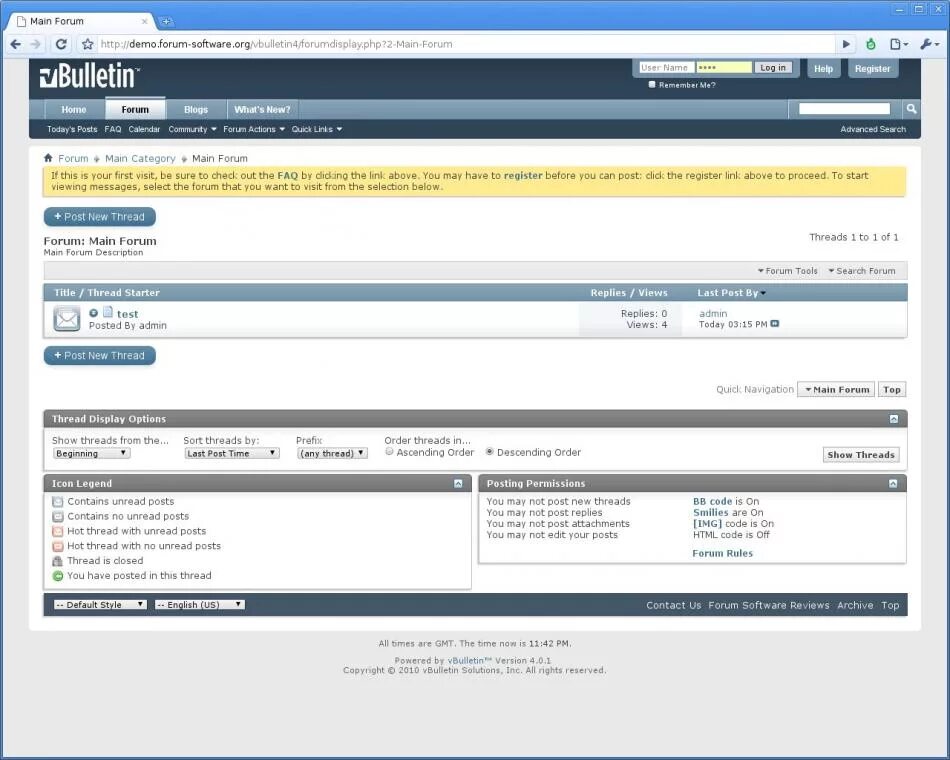Click Contains unread posts legend icon
This screenshot has width=950, height=760.
pyautogui.click(x=58, y=502)
